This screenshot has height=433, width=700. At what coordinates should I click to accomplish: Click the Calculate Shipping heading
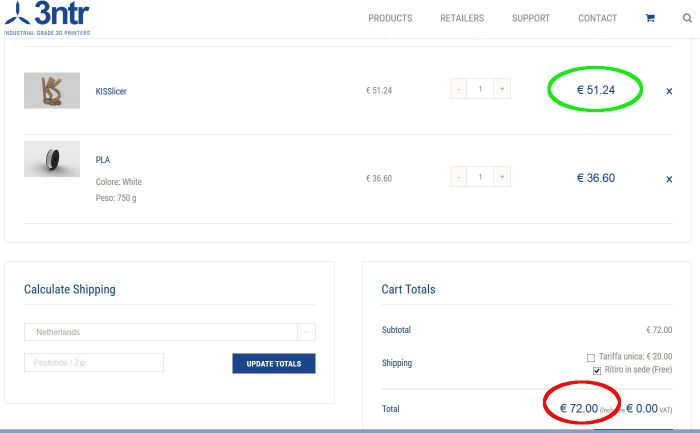(70, 289)
